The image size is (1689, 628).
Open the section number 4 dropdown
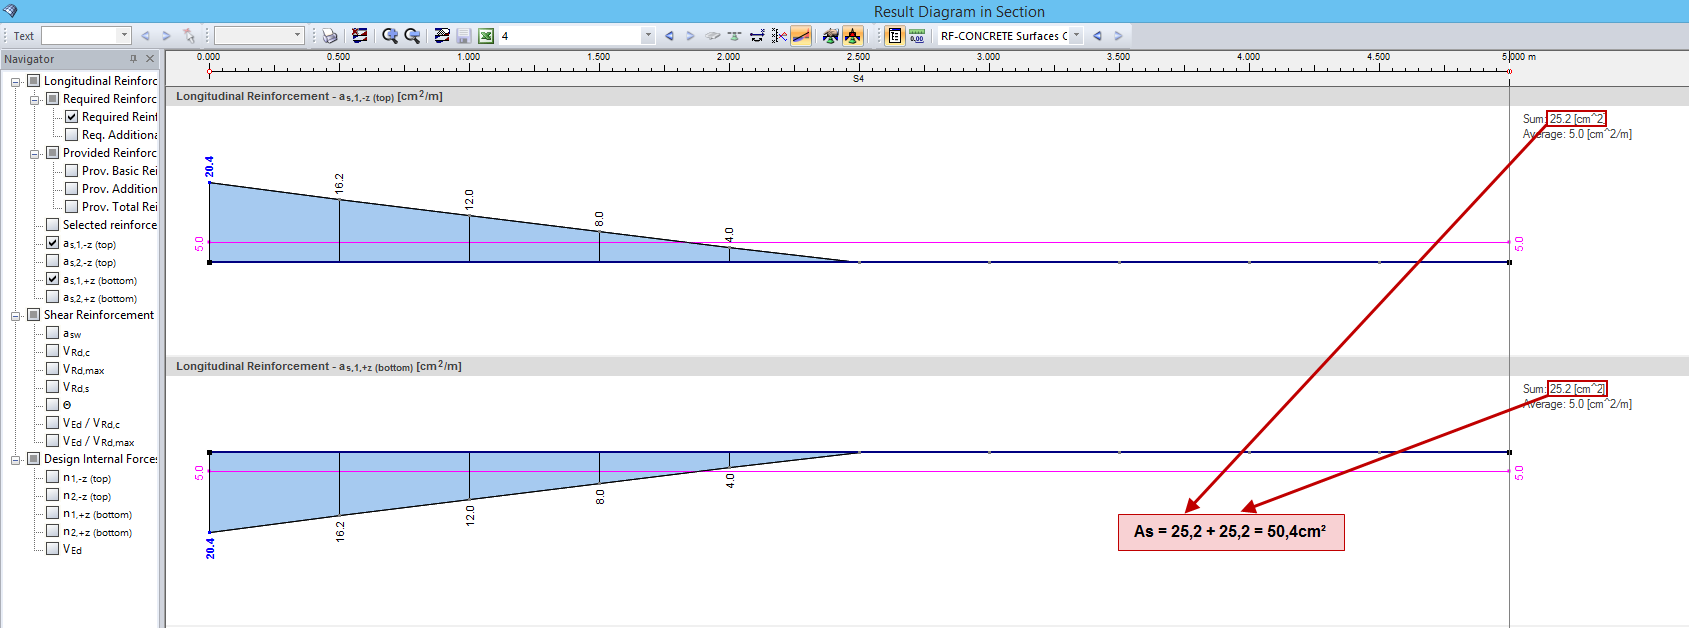tap(648, 36)
